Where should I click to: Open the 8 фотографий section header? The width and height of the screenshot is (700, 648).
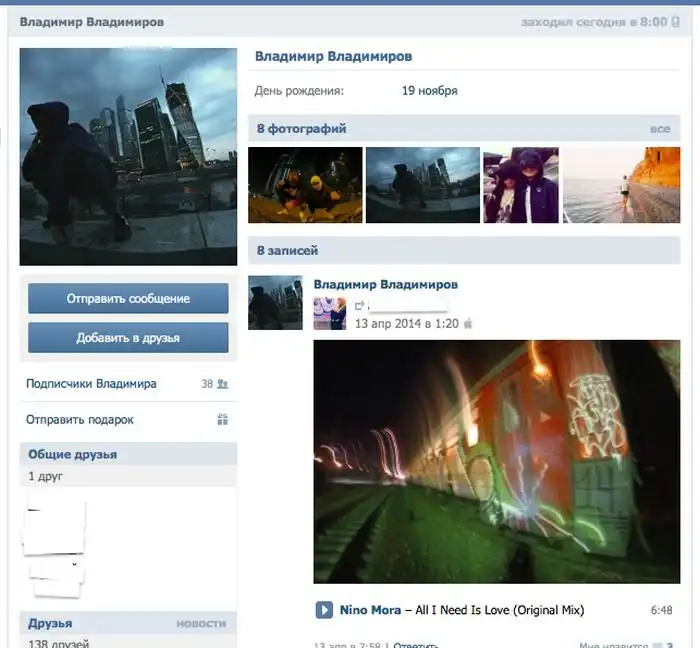[301, 129]
